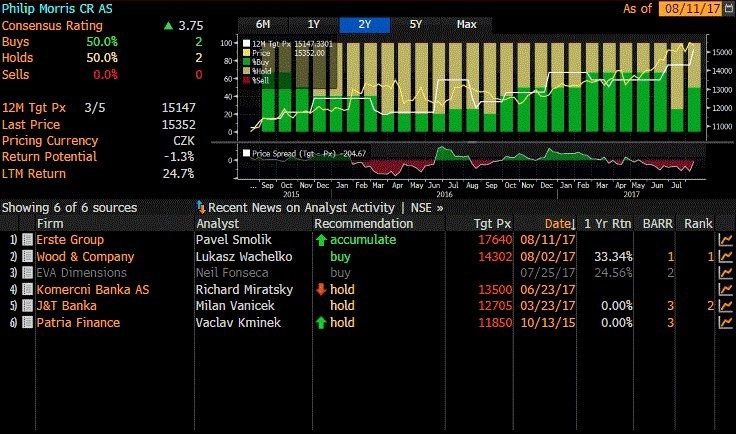
Task: Click the Last Price value 15352
Action: click(x=178, y=125)
